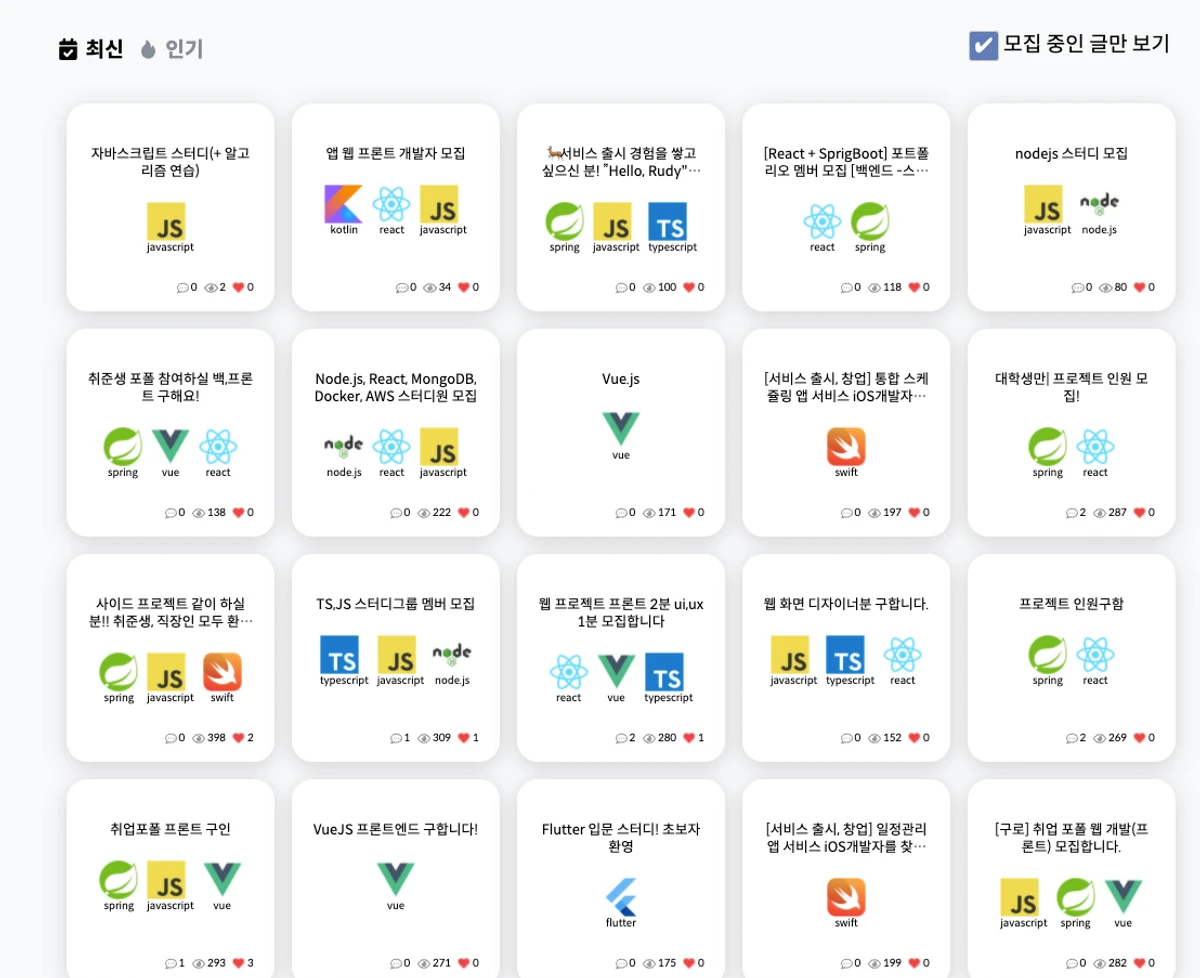Click swift icon in 사이드 프로젝트 같이 card

pos(222,672)
